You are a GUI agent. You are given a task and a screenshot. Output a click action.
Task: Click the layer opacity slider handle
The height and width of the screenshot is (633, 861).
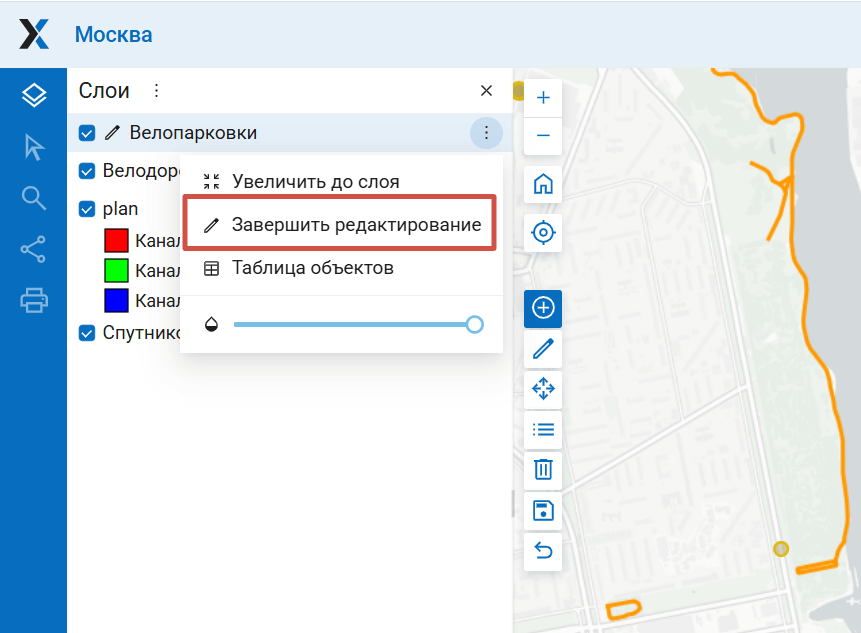tap(475, 324)
